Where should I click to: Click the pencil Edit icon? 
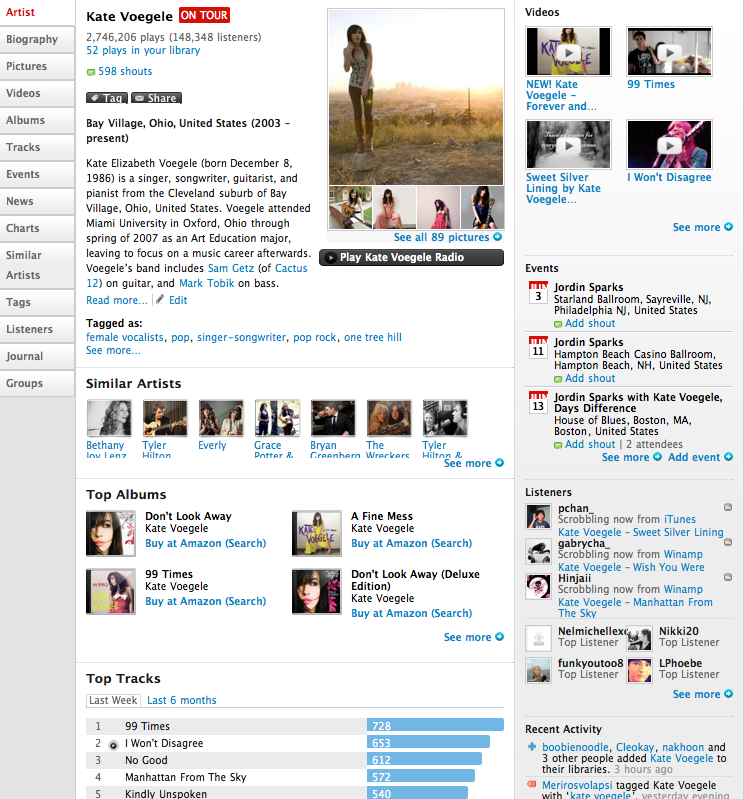[x=160, y=299]
